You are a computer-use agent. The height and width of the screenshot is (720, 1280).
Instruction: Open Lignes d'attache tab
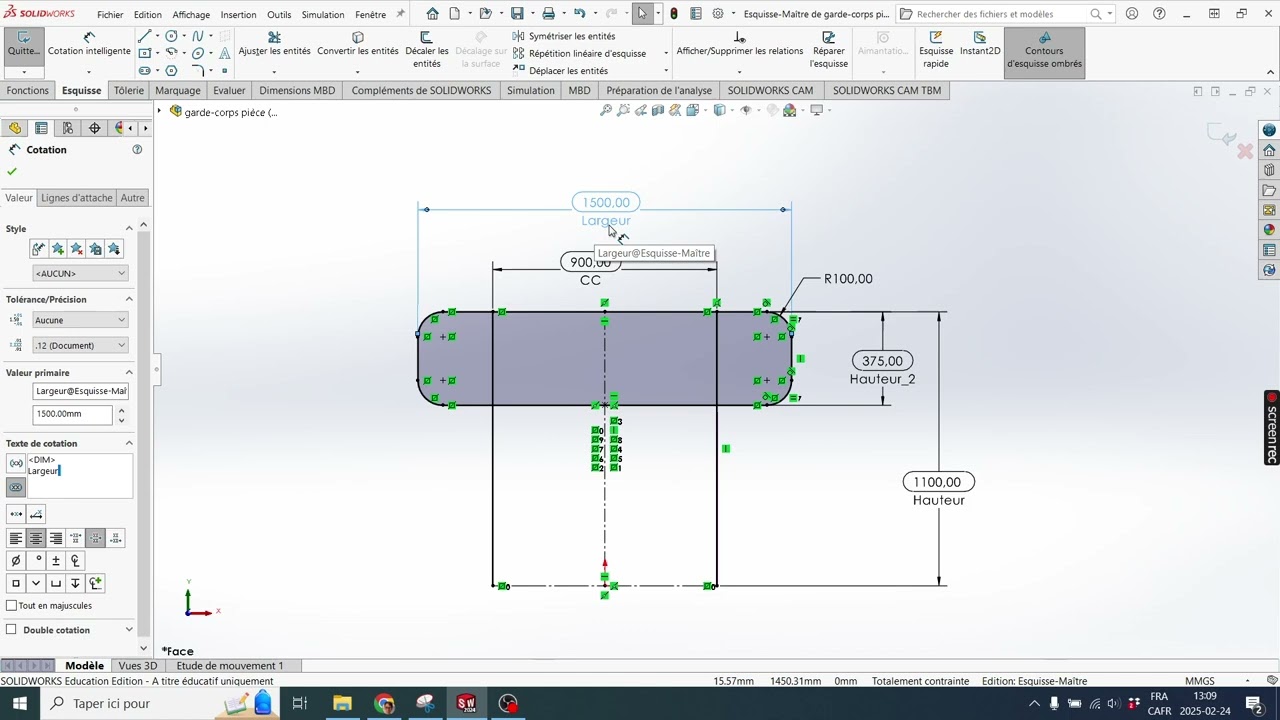click(77, 198)
